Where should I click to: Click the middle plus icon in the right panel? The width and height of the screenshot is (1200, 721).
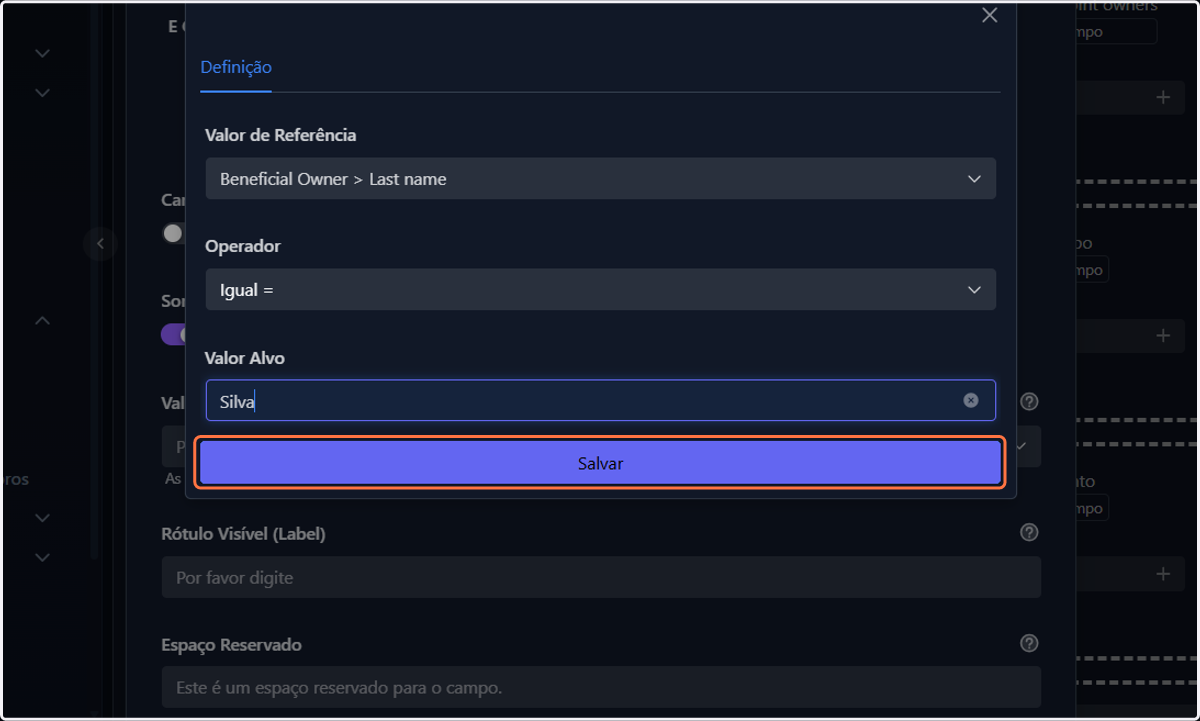[1163, 336]
